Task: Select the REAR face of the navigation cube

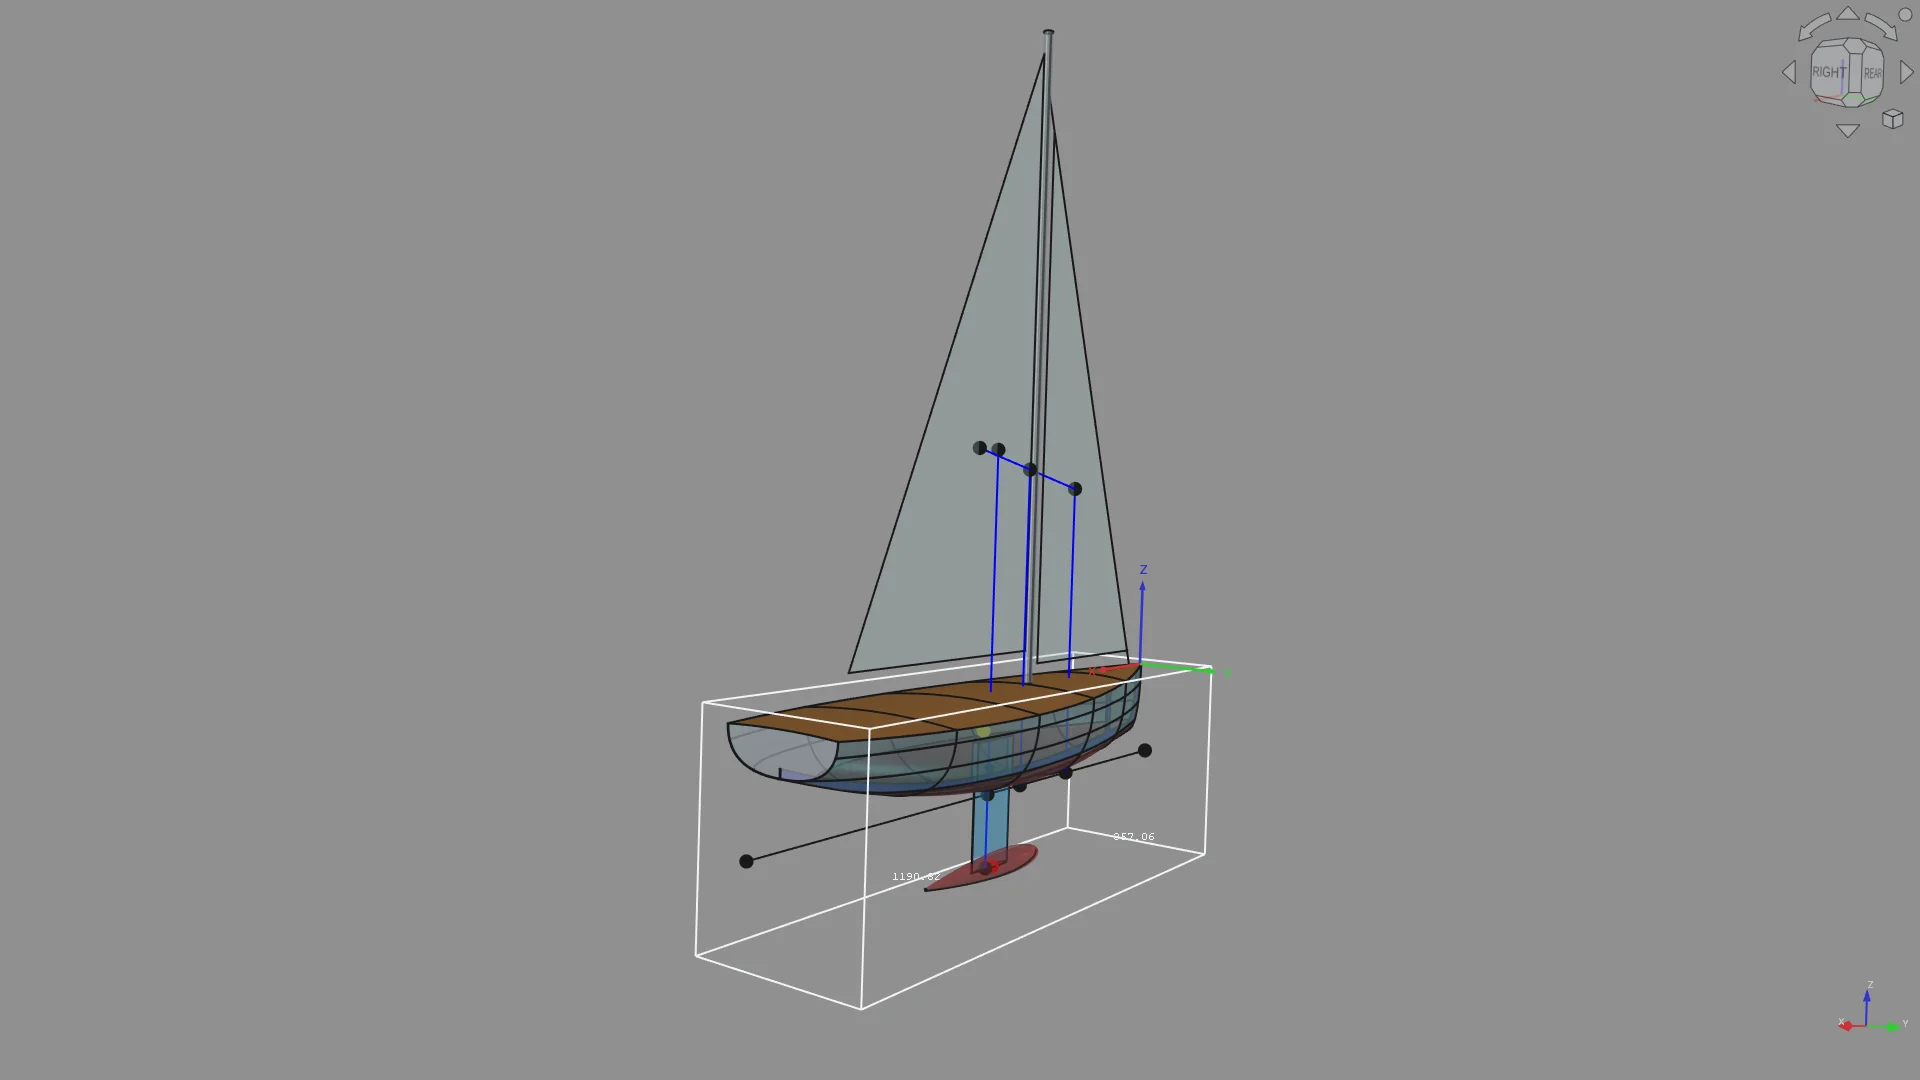Action: [x=1872, y=73]
